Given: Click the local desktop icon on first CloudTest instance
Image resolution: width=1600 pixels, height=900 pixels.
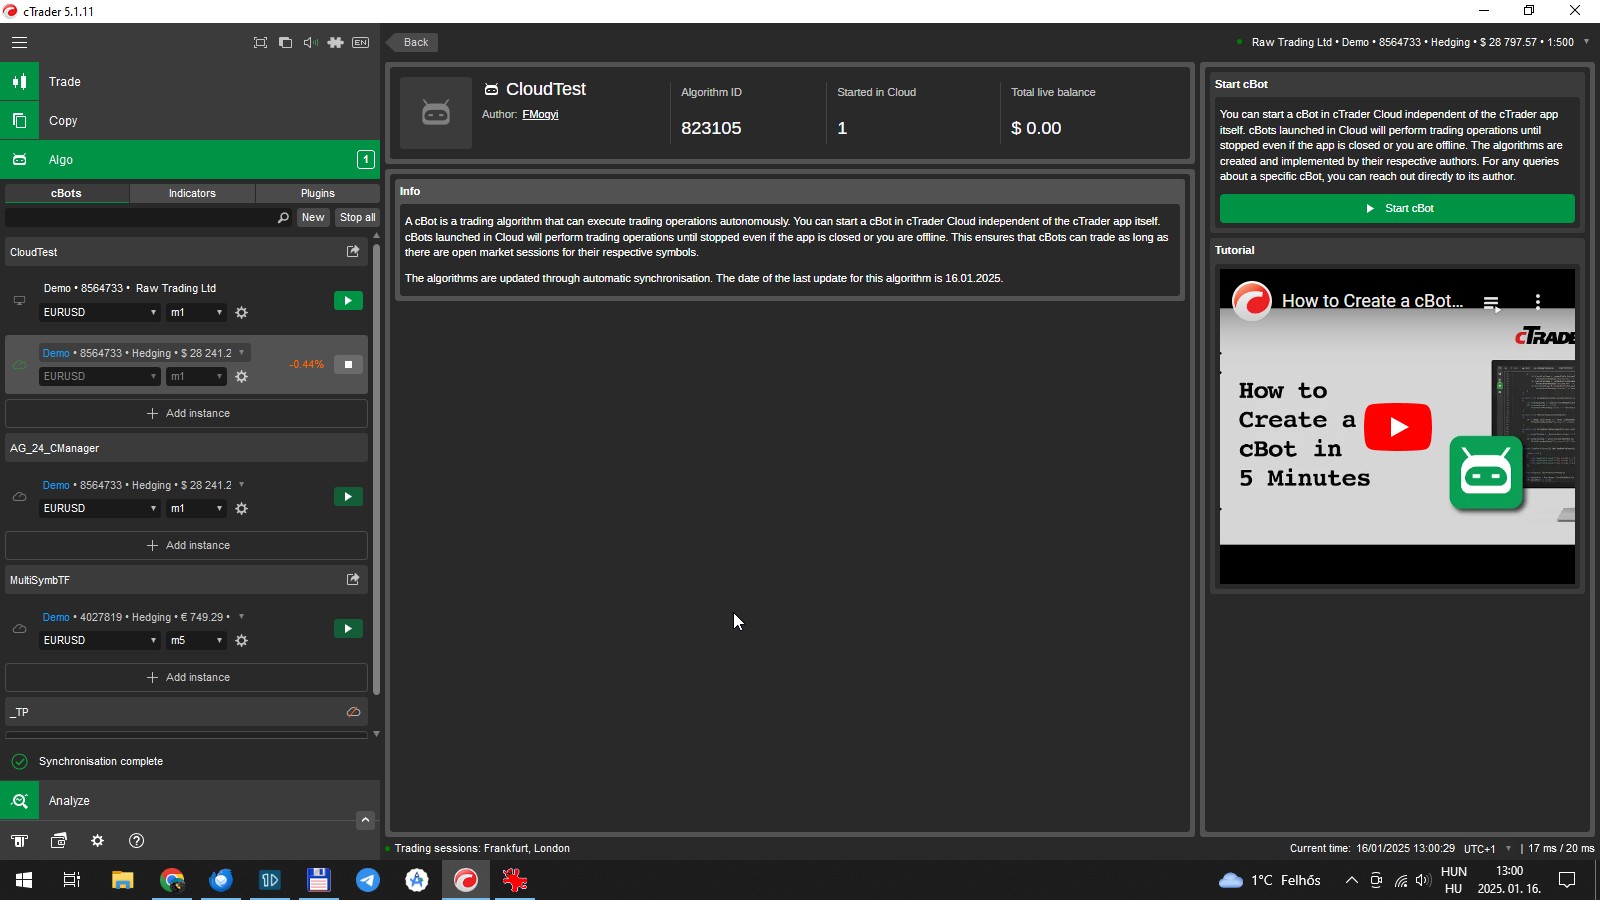Looking at the screenshot, I should (x=19, y=300).
